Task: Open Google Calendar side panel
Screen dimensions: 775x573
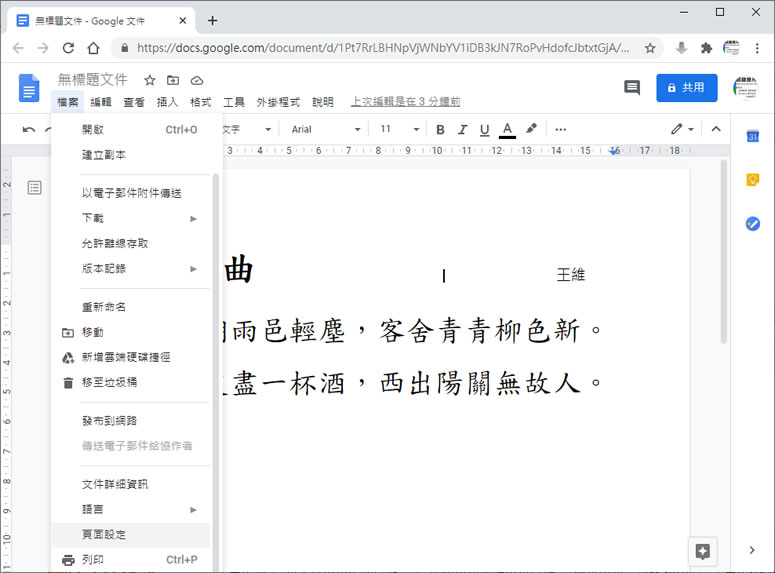Action: pyautogui.click(x=752, y=136)
